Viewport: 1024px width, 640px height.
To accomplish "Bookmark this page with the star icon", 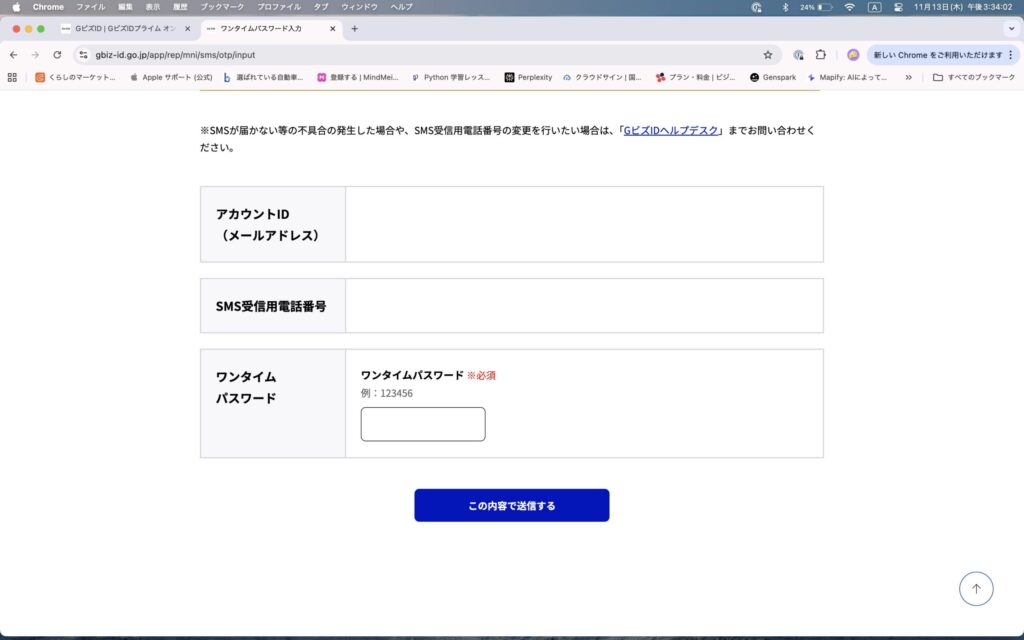I will coord(768,55).
